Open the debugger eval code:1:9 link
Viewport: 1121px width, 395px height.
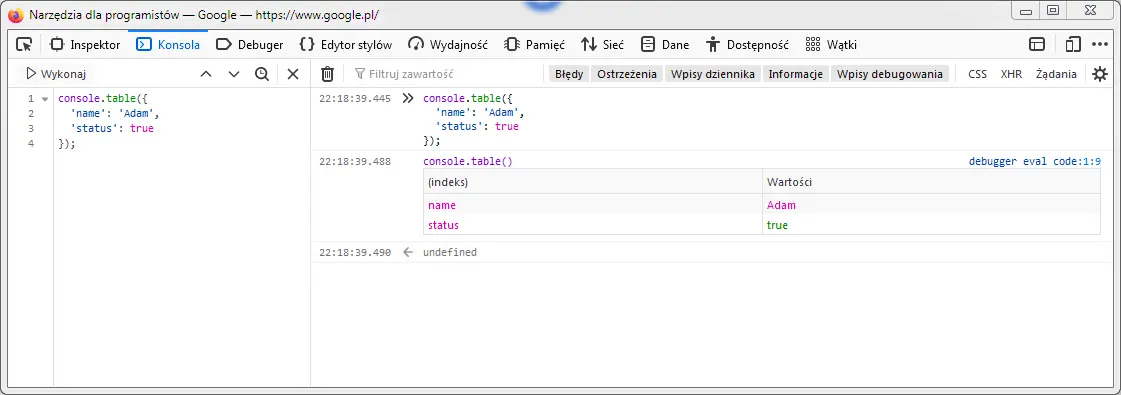[1034, 161]
